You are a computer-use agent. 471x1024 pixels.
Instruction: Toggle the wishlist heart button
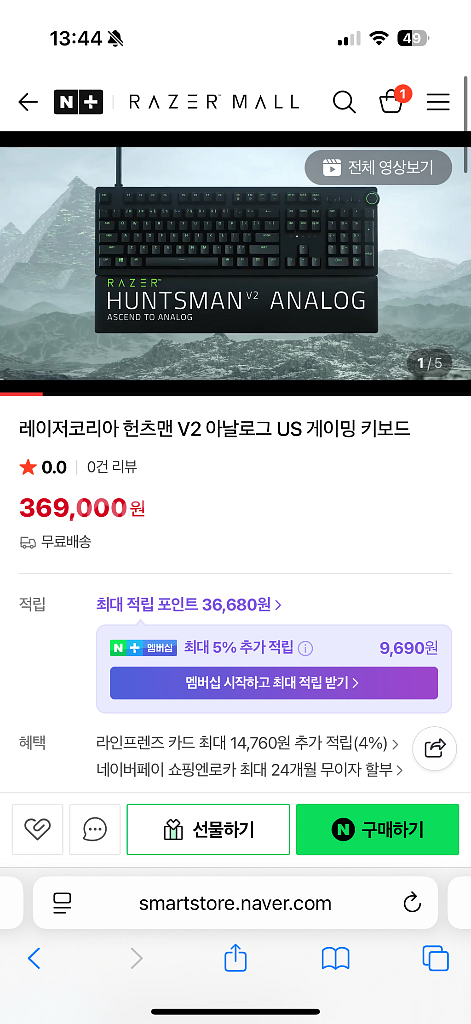[x=37, y=829]
